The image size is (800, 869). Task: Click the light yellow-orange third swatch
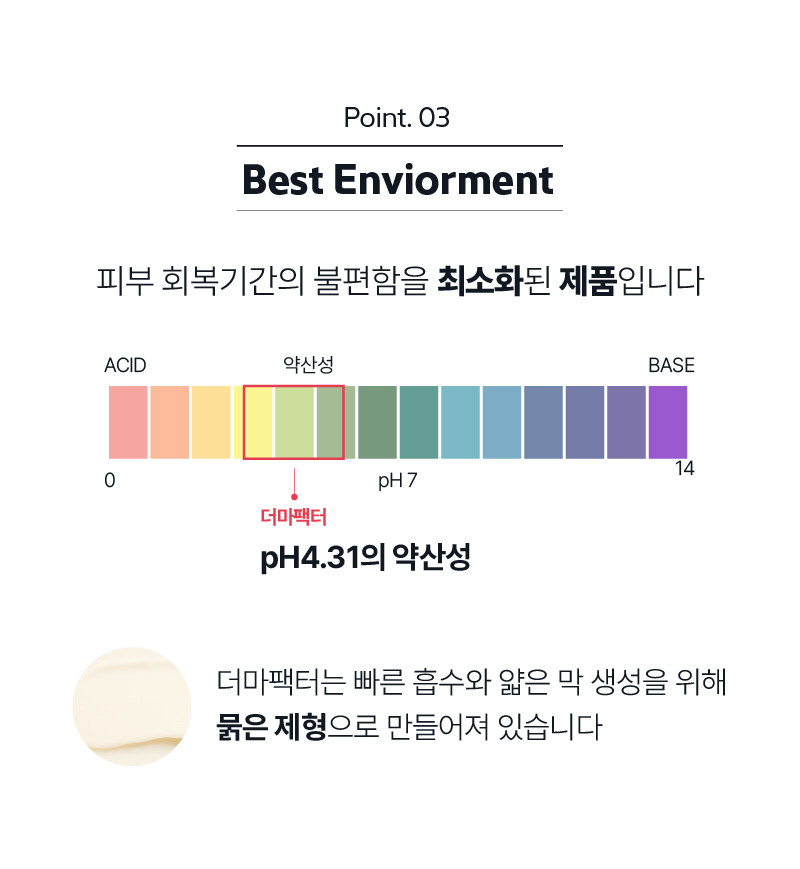(211, 422)
